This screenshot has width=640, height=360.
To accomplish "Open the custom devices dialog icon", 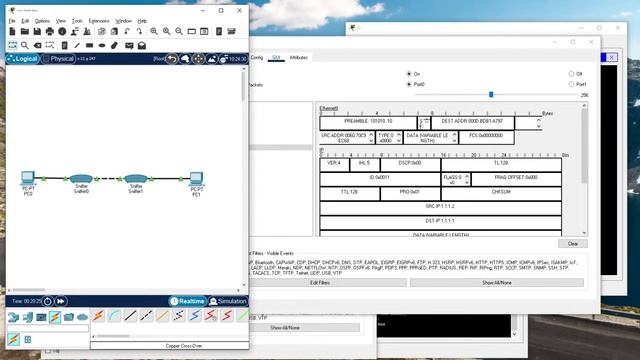I will point(231,31).
